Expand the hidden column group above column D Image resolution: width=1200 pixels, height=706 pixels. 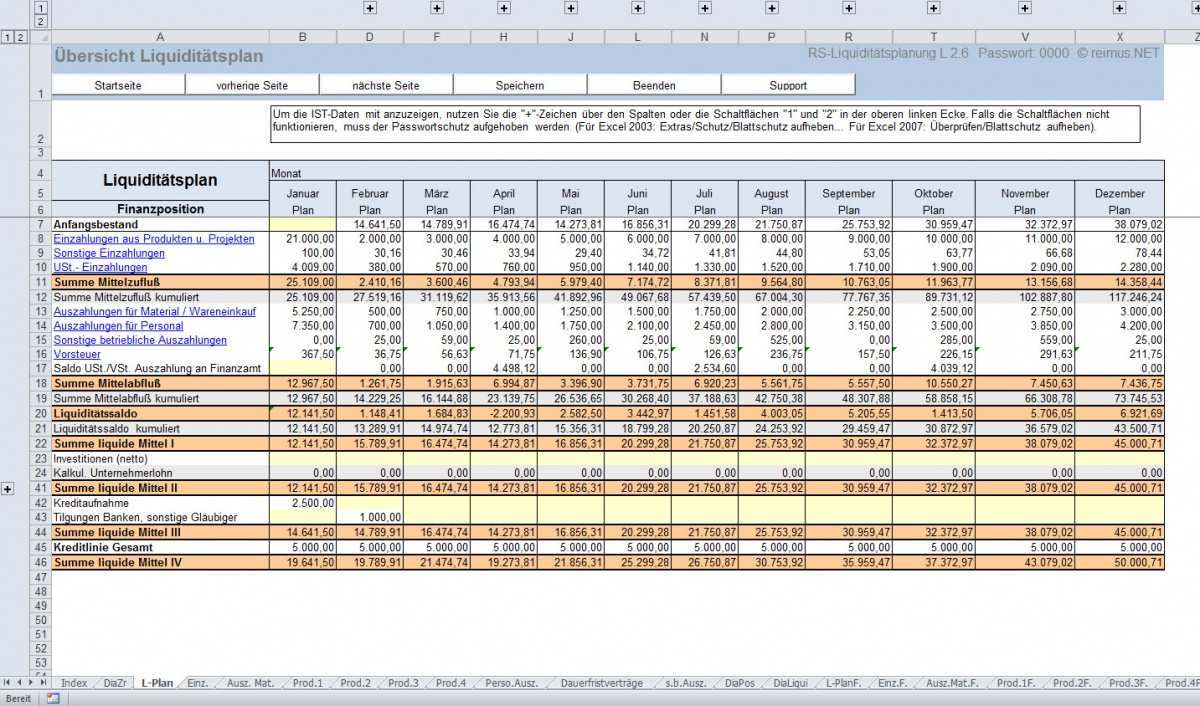(x=370, y=8)
